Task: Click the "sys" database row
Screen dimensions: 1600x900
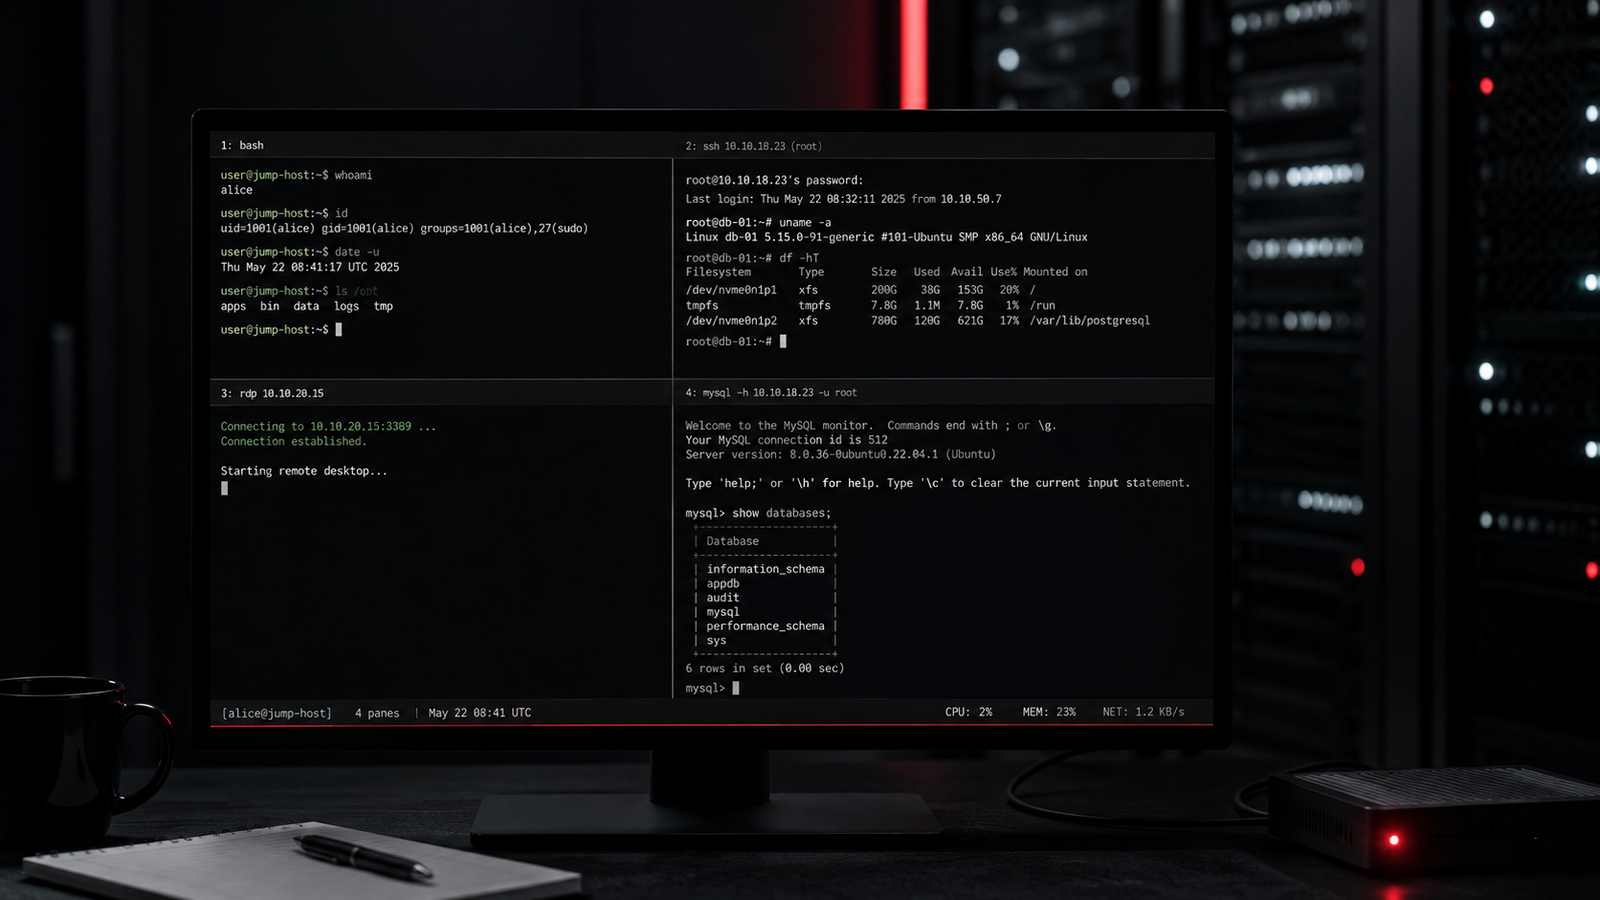Action: [x=716, y=641]
